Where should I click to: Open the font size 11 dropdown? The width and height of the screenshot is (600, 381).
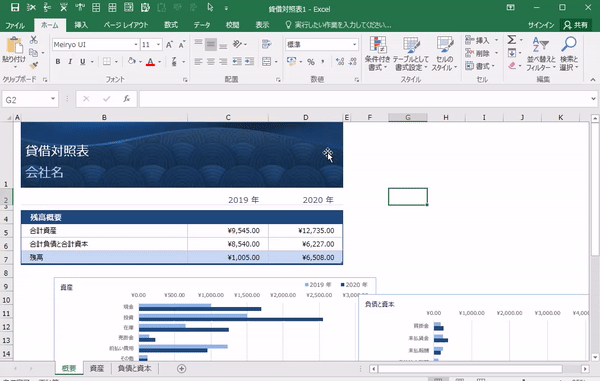pos(158,45)
